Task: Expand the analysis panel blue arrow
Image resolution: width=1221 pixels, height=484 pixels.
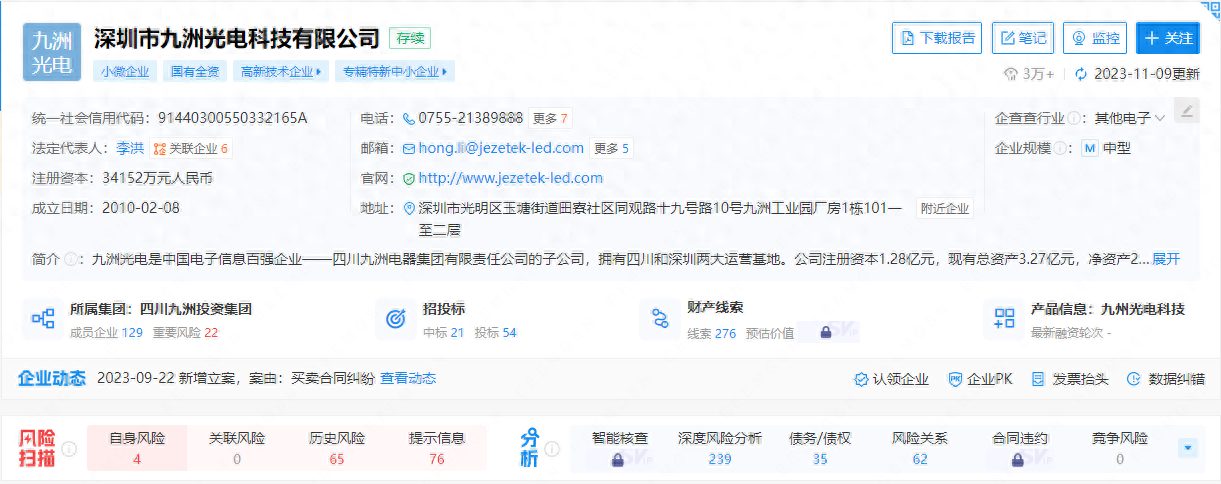Action: pyautogui.click(x=1188, y=448)
